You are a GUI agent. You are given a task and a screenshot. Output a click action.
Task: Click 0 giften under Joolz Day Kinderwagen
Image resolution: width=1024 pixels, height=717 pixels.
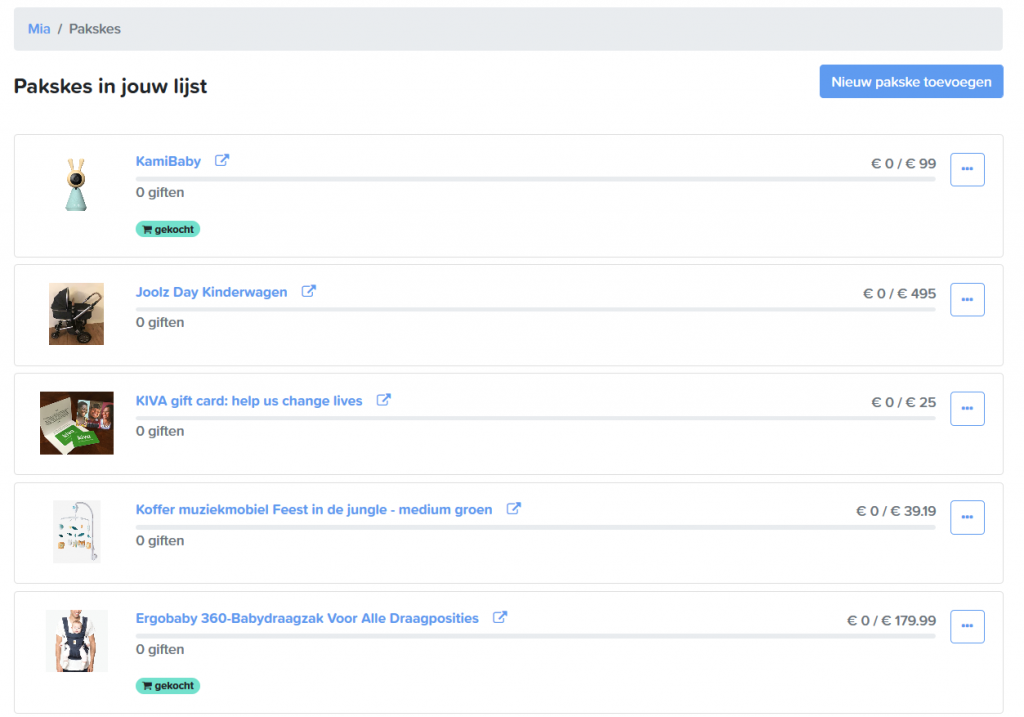click(x=160, y=322)
